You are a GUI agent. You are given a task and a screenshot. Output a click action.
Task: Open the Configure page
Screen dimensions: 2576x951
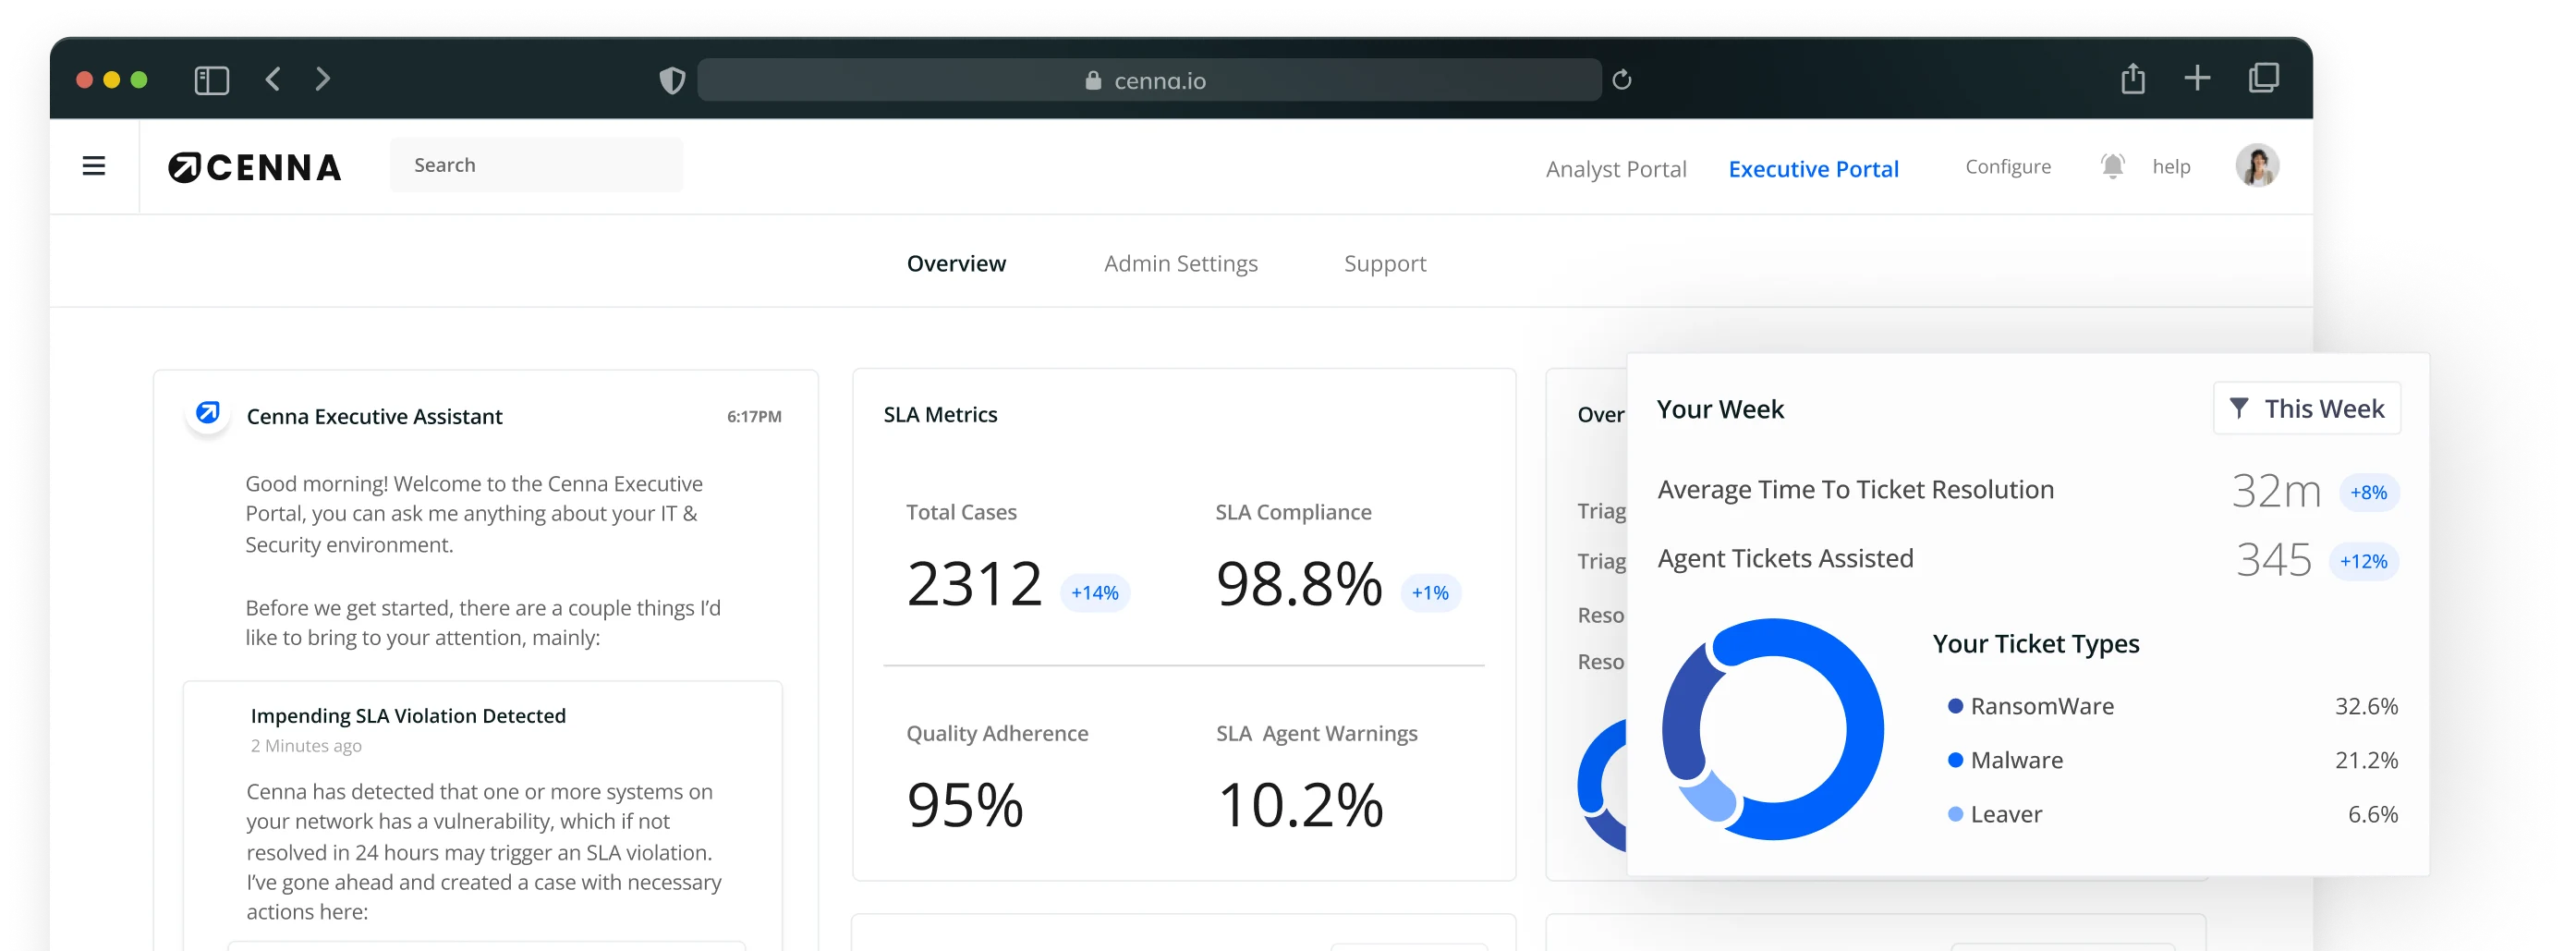click(2007, 166)
